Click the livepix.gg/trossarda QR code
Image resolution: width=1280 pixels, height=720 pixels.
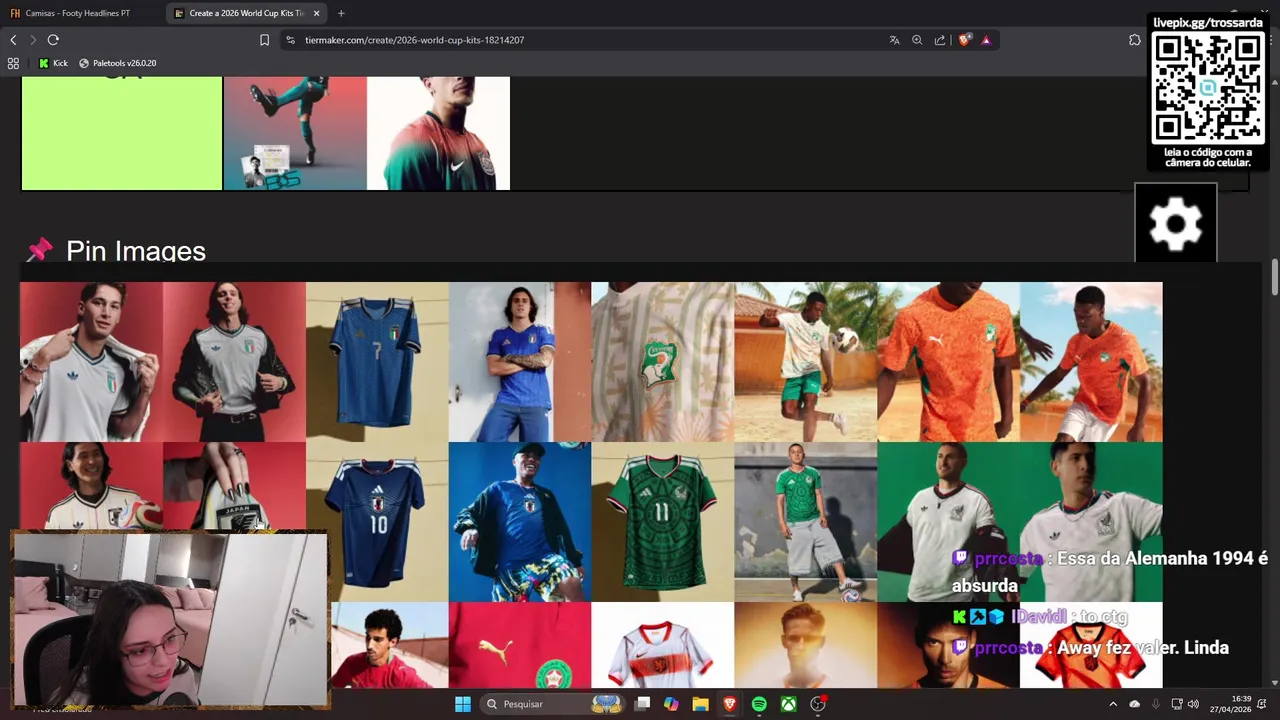1208,88
